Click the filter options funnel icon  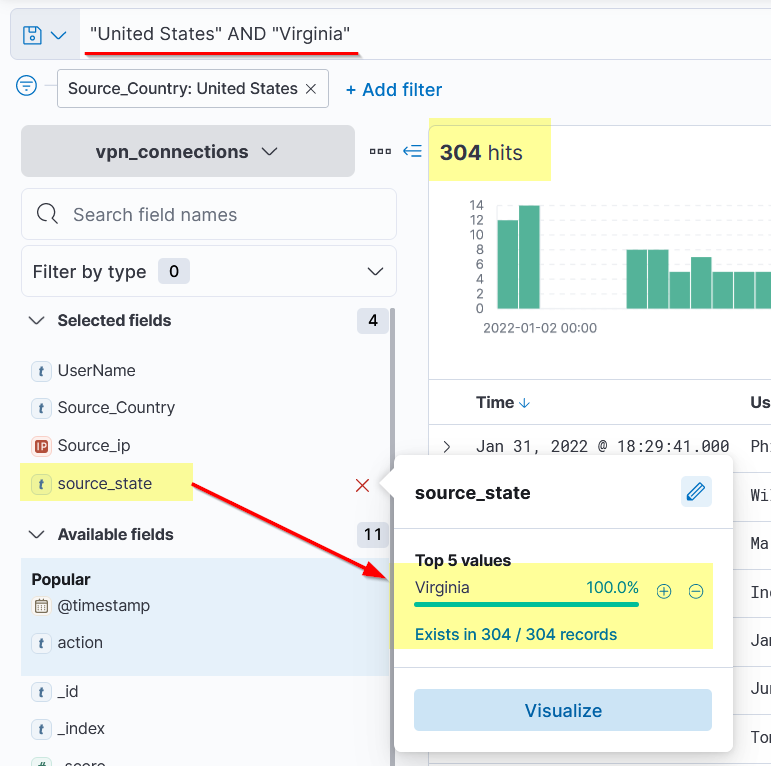[27, 87]
